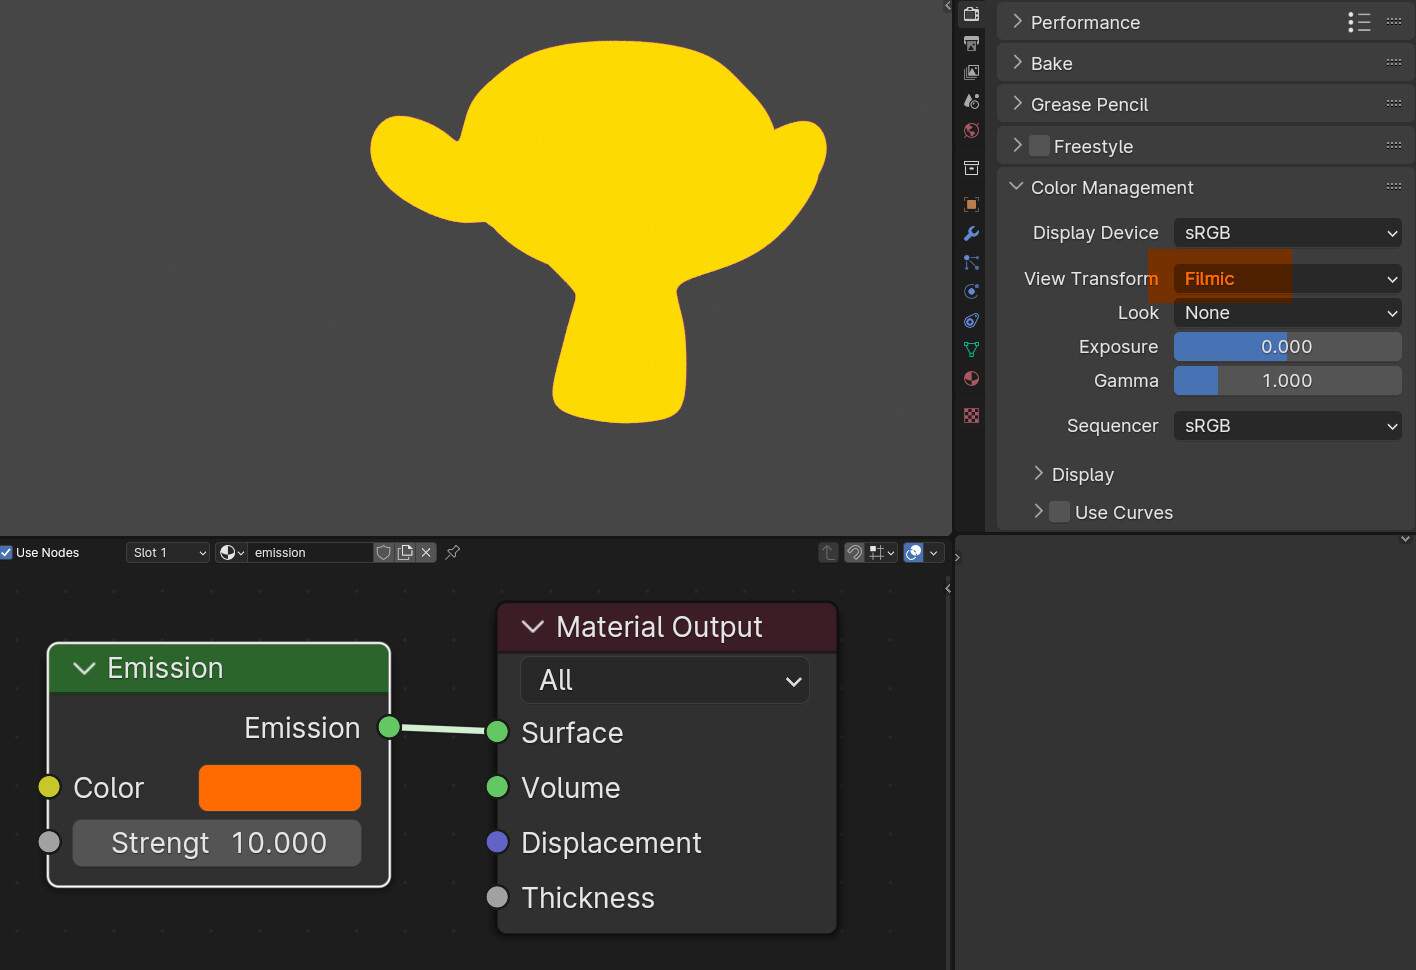Click the Emission Strength value field
This screenshot has height=970, width=1416.
[x=217, y=843]
